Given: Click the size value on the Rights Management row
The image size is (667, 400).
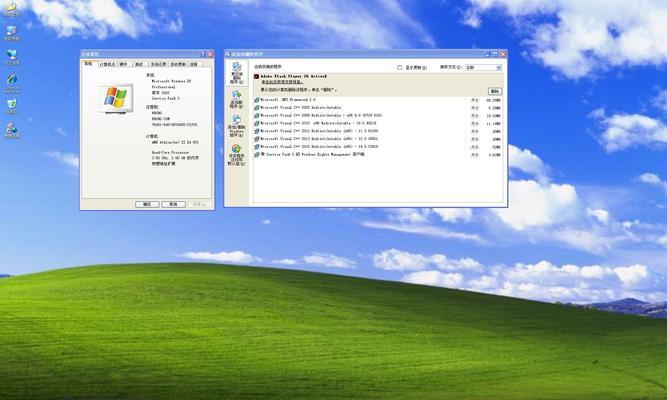Looking at the screenshot, I should (x=494, y=155).
